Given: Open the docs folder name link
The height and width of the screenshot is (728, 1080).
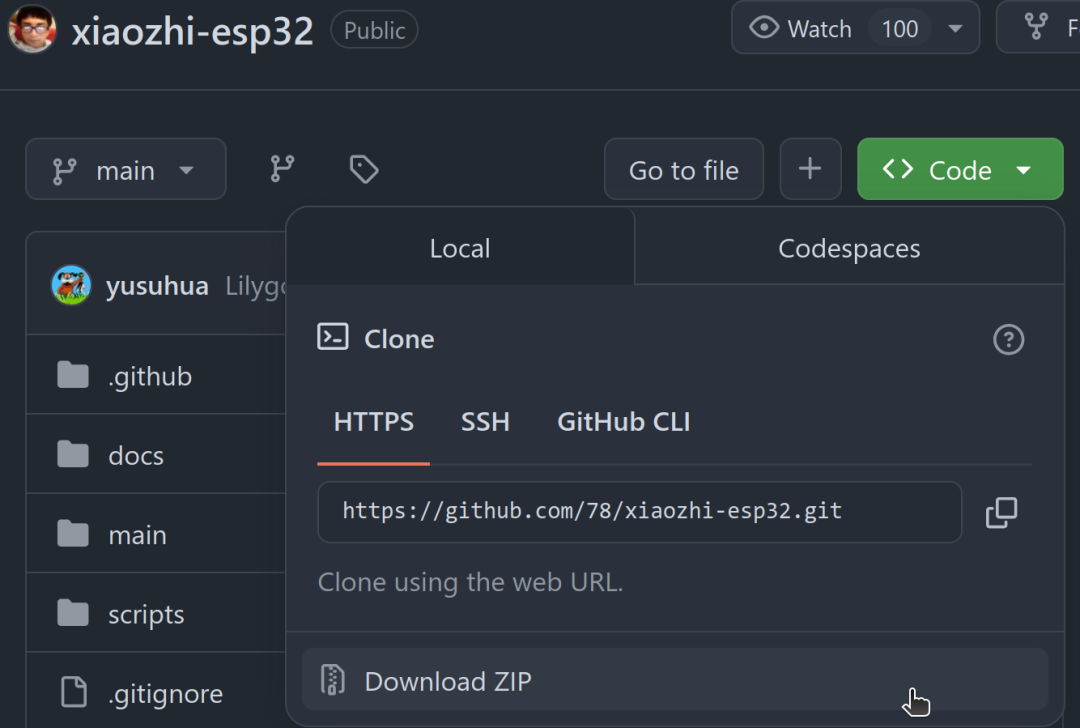Looking at the screenshot, I should click(x=136, y=455).
